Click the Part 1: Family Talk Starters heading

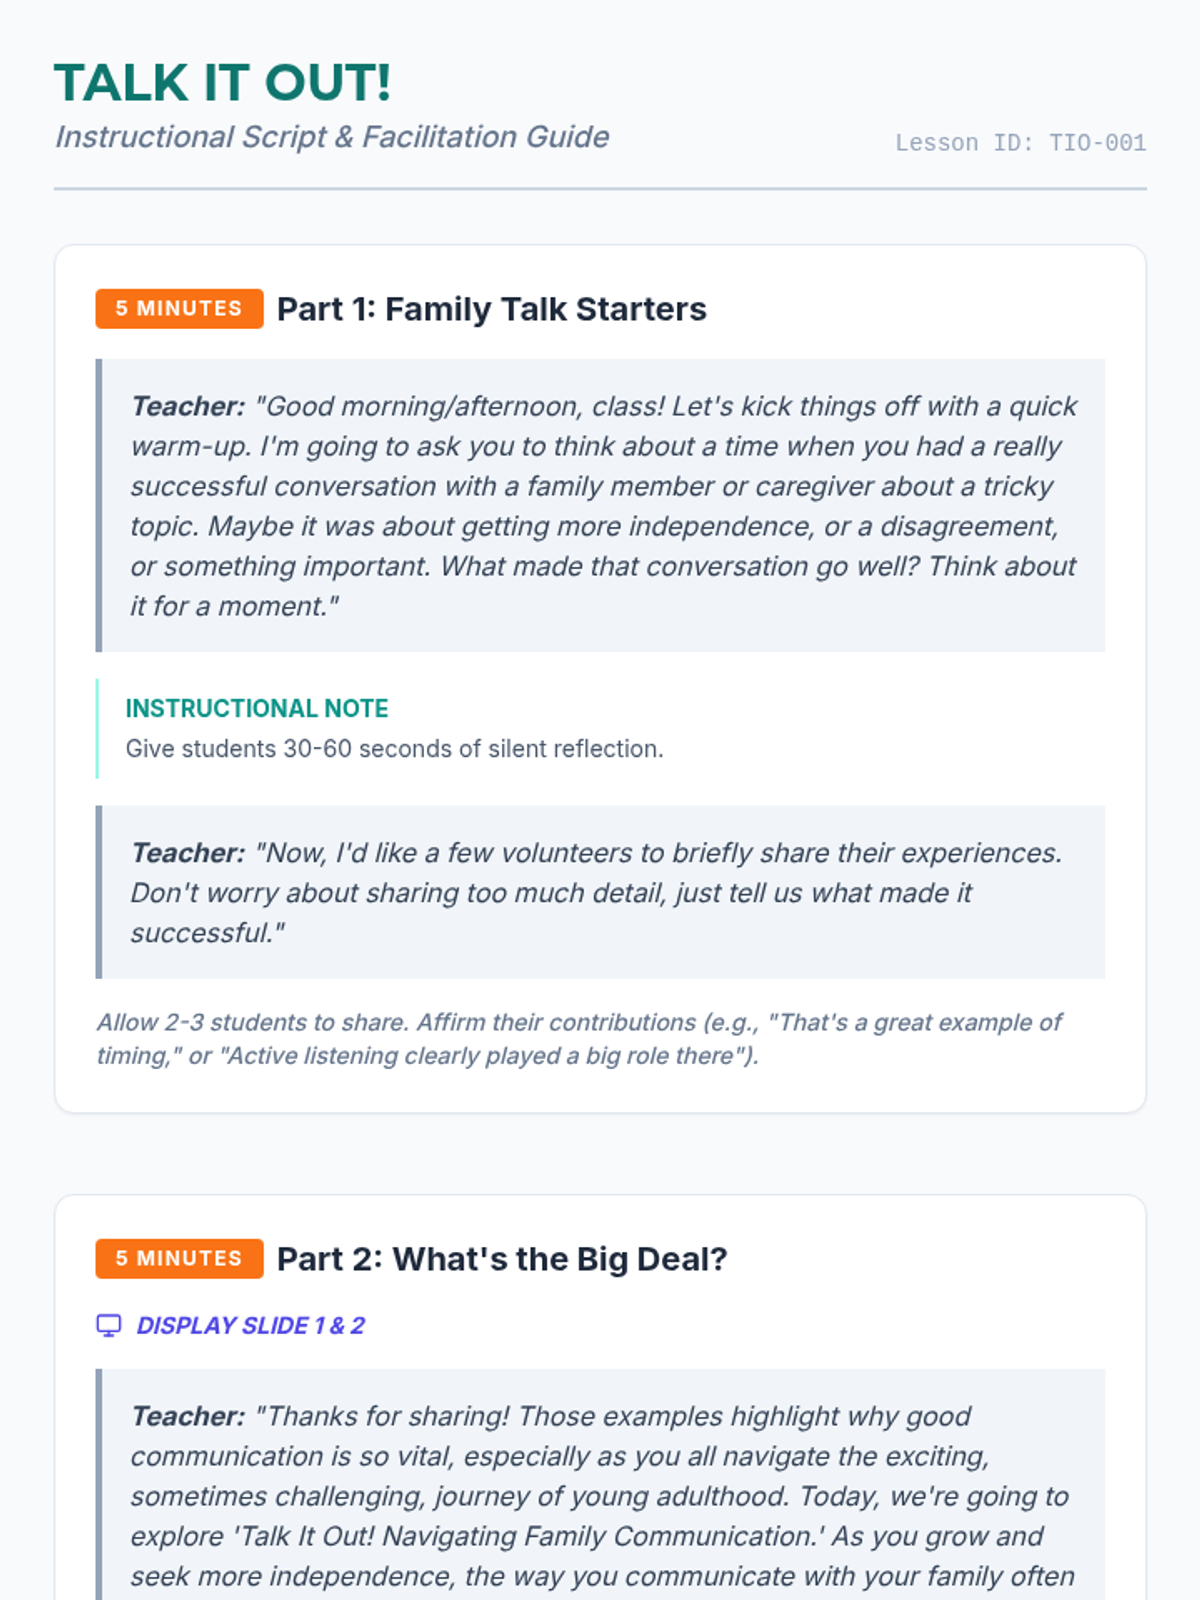pyautogui.click(x=491, y=309)
